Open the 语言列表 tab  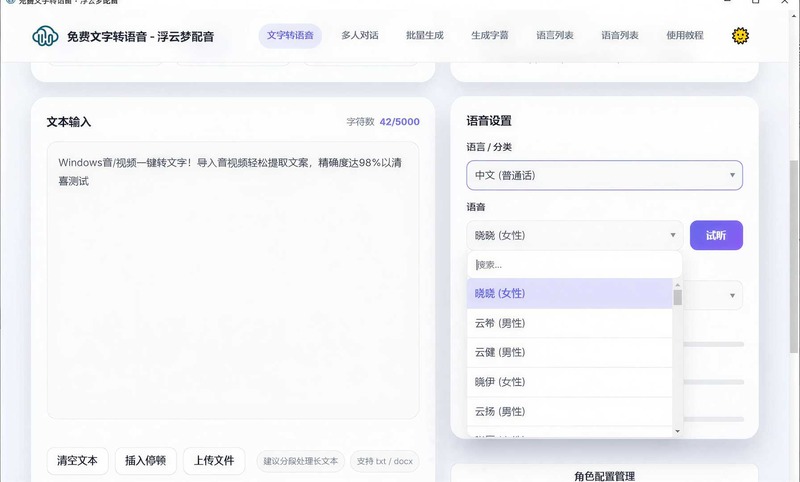pyautogui.click(x=555, y=36)
